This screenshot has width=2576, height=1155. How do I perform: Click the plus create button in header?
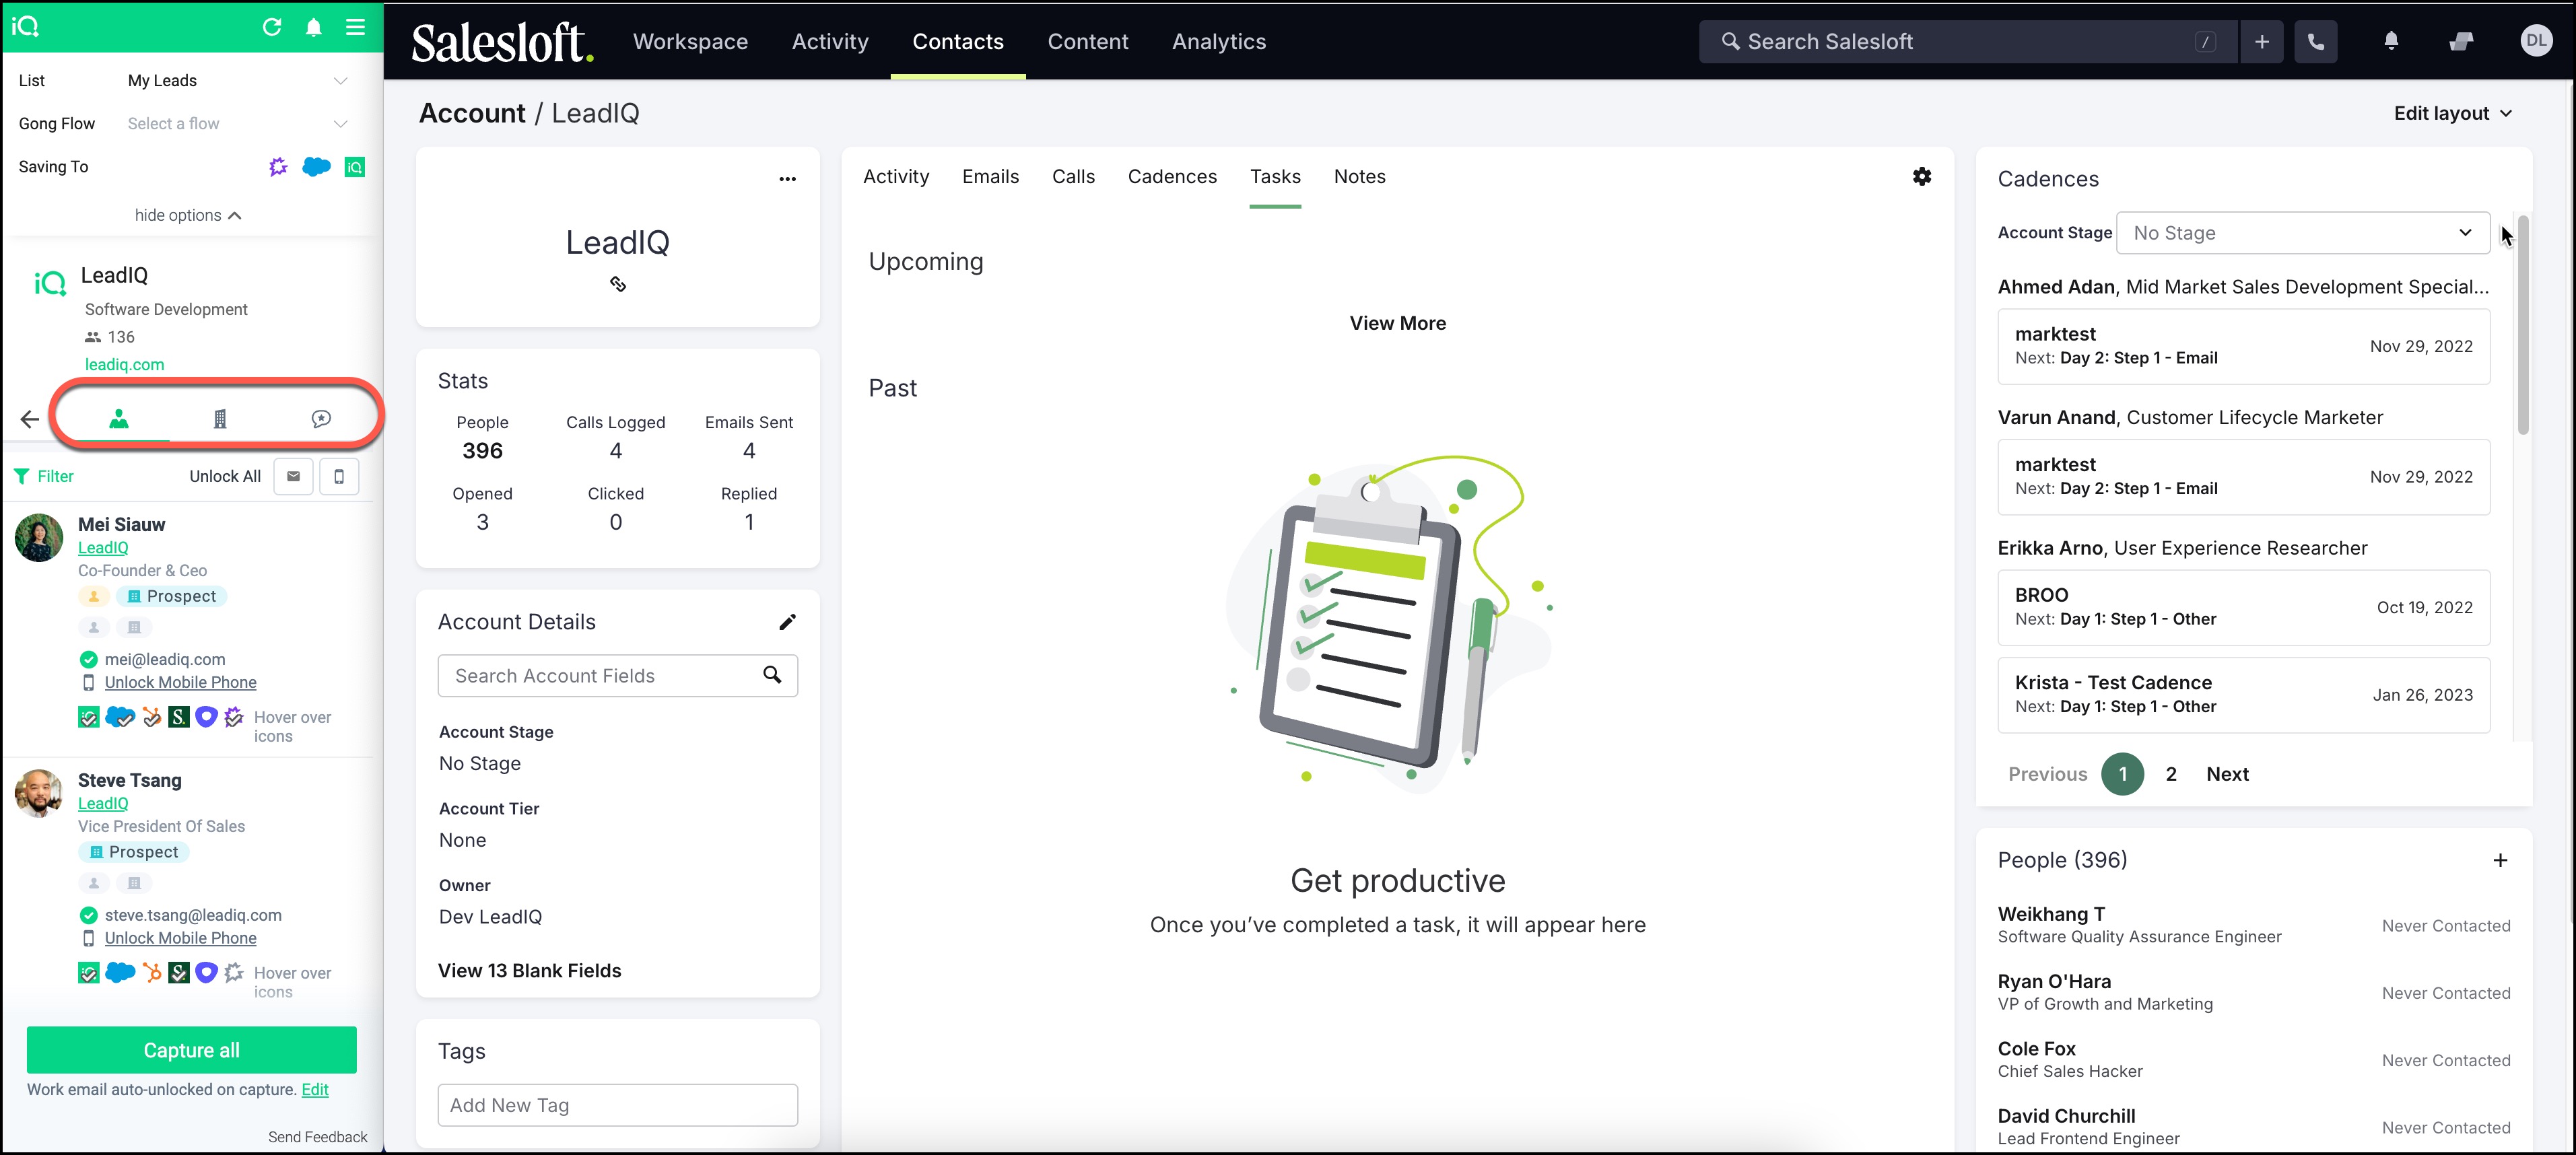(2262, 42)
